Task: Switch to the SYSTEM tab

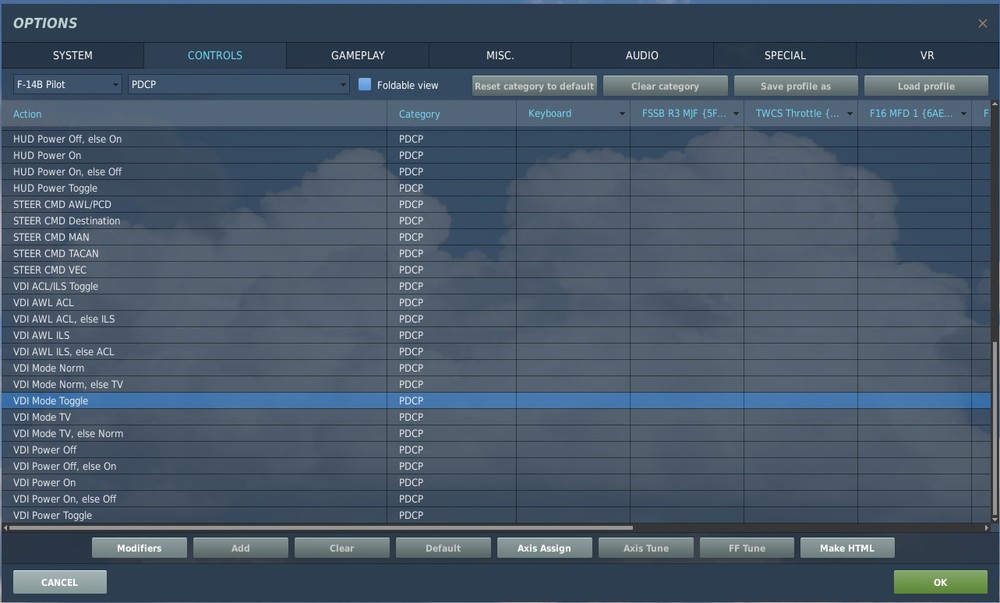Action: [x=73, y=55]
